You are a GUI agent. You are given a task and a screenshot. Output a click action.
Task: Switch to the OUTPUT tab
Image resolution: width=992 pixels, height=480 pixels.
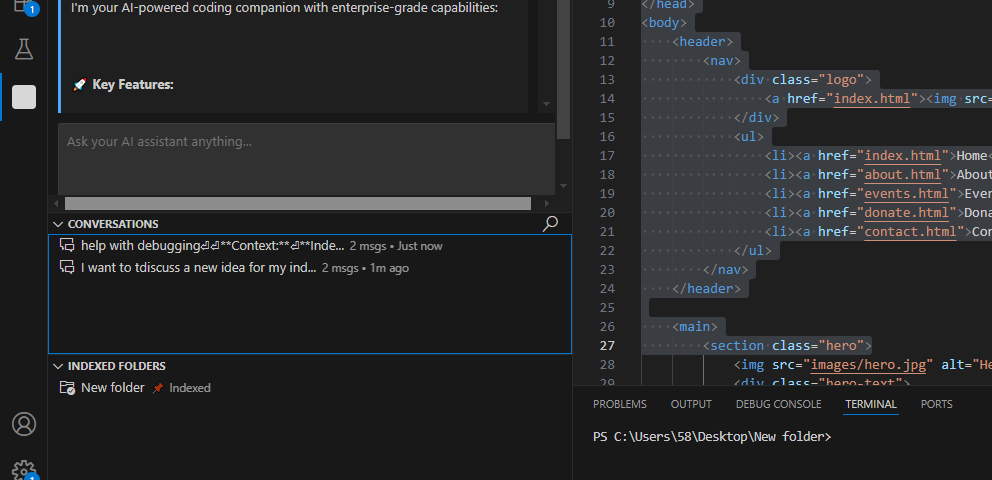coord(691,404)
